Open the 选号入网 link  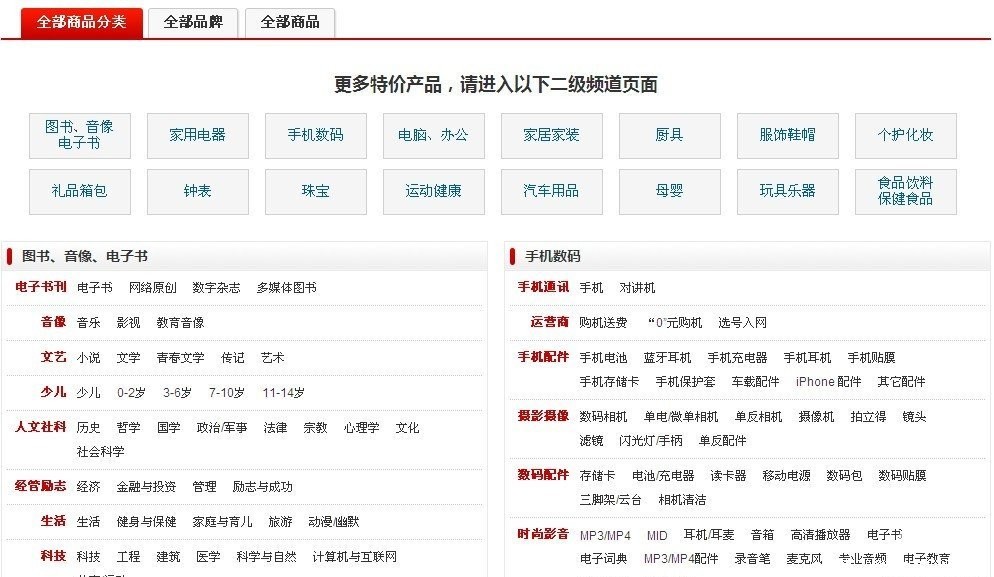click(742, 323)
